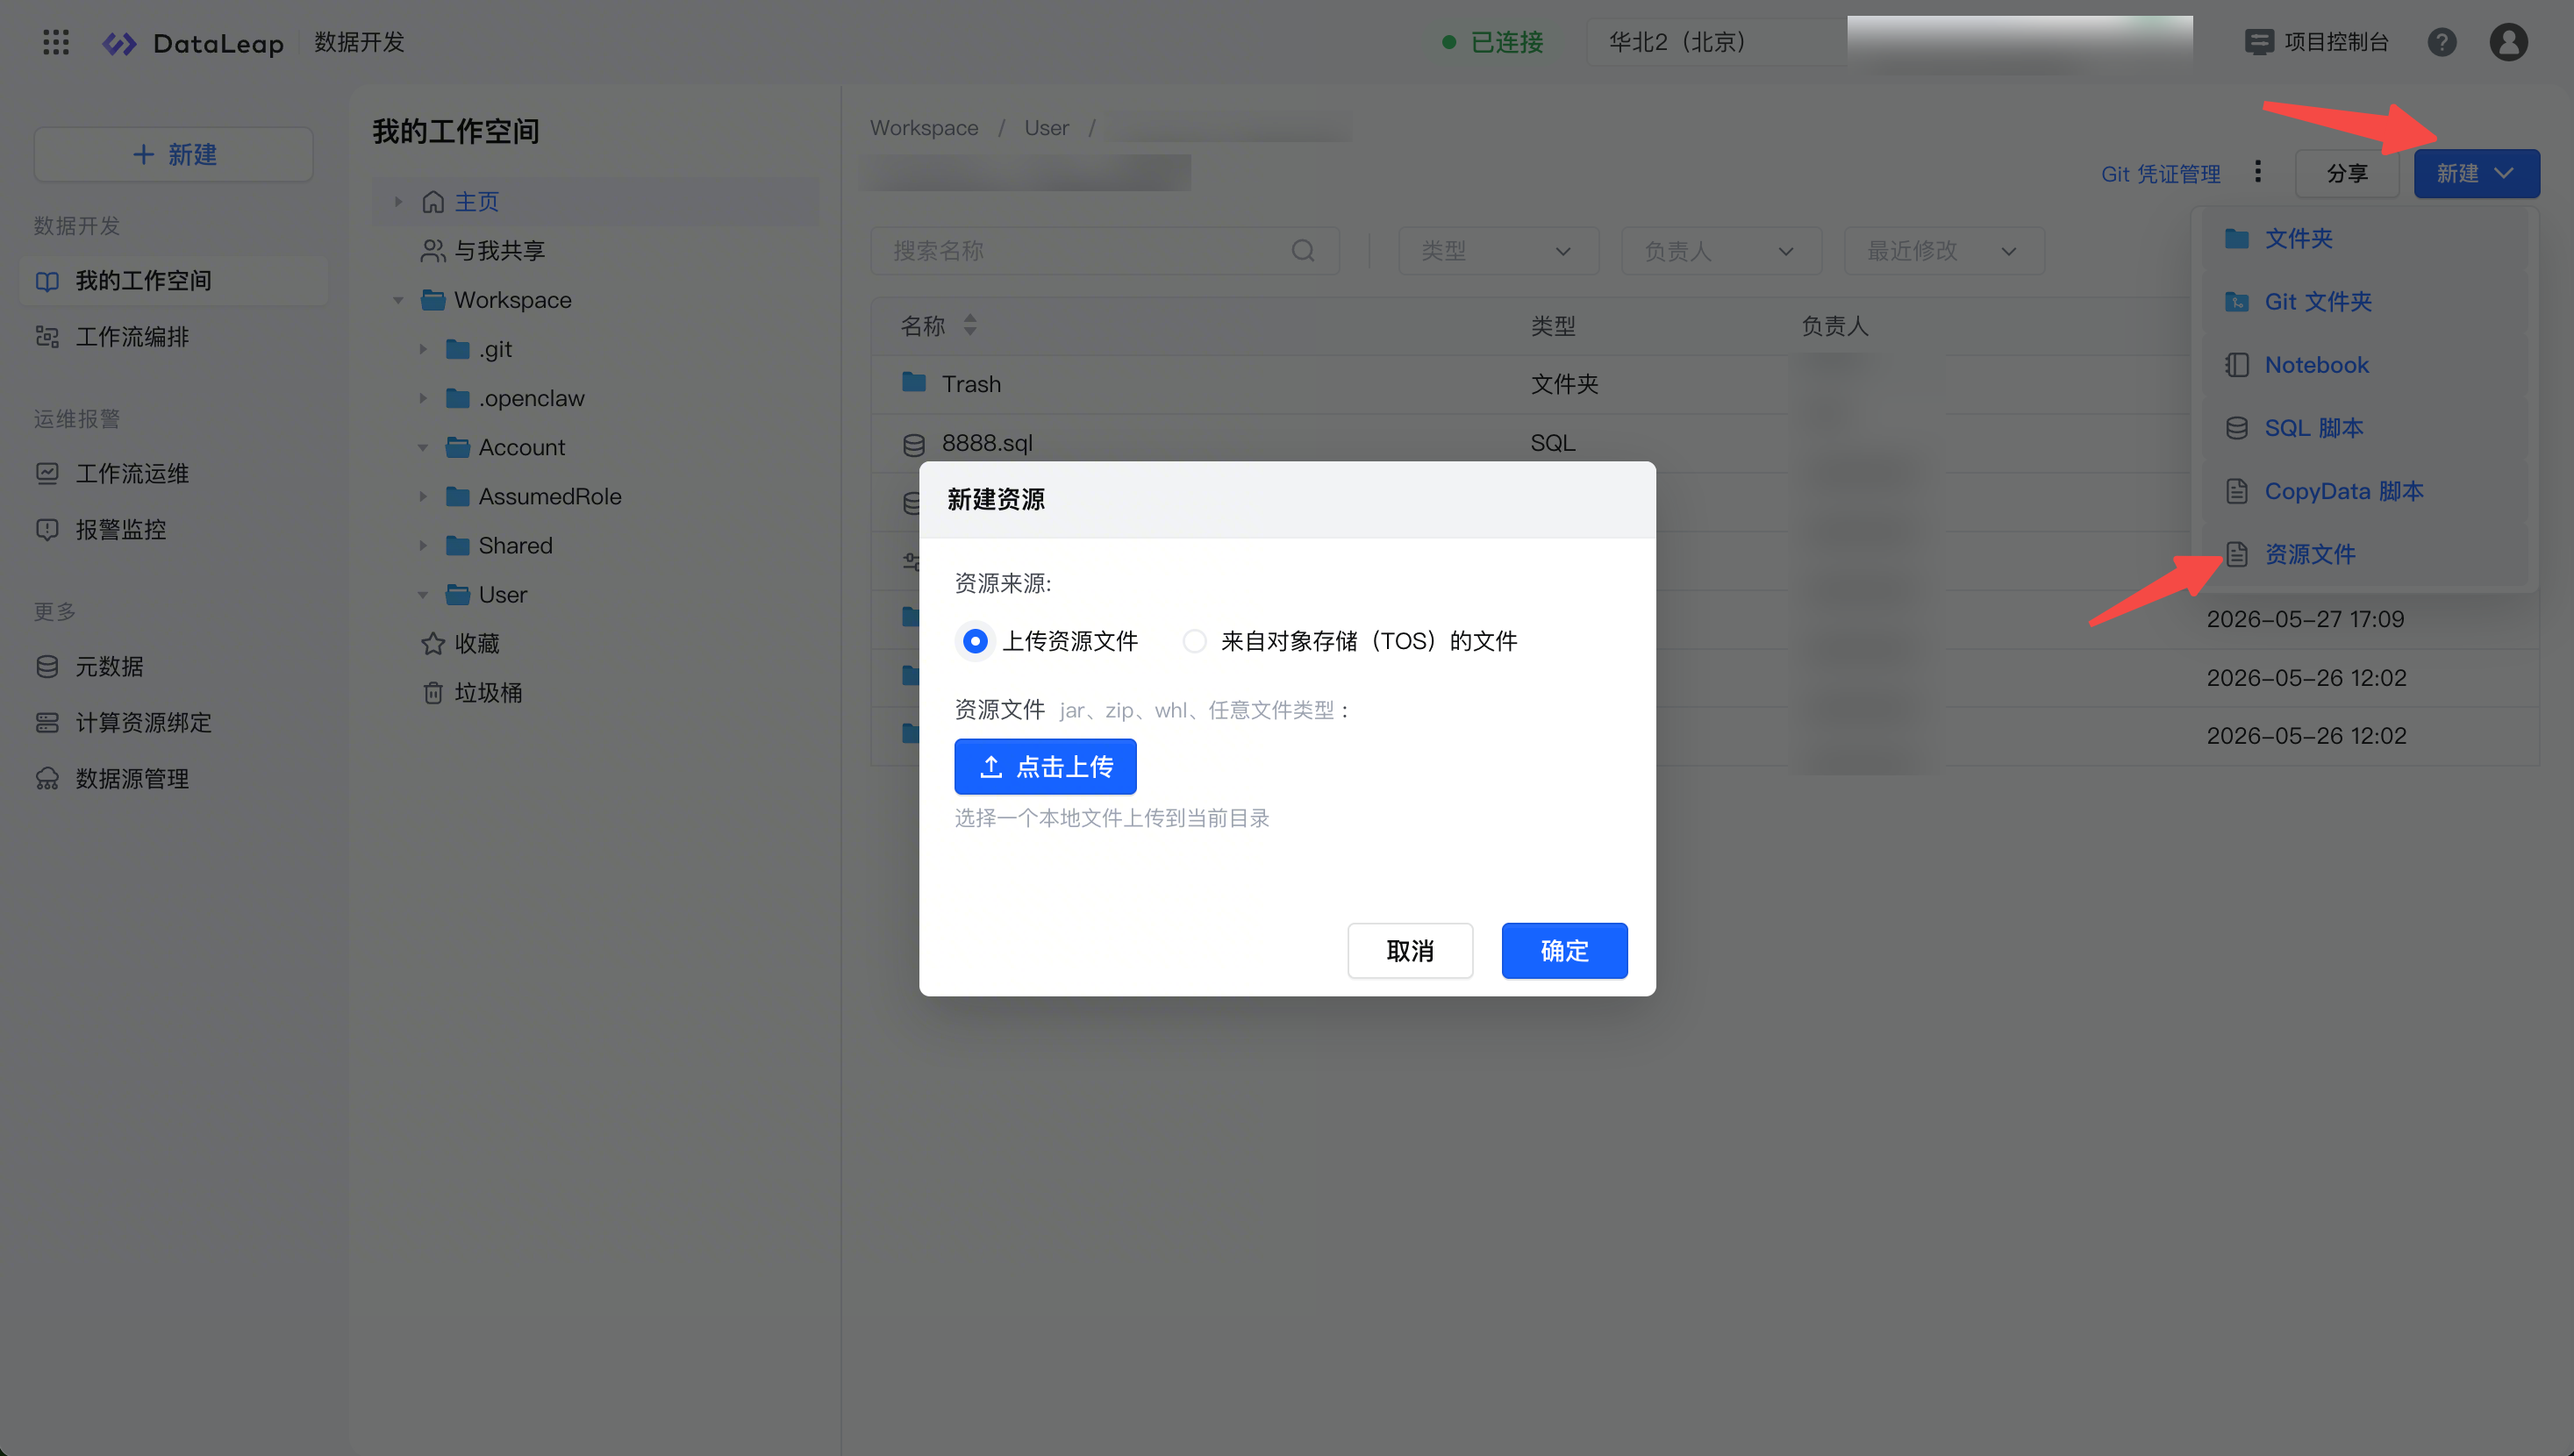The image size is (2574, 1456).
Task: Expand the Shared folder arrow
Action: 423,545
